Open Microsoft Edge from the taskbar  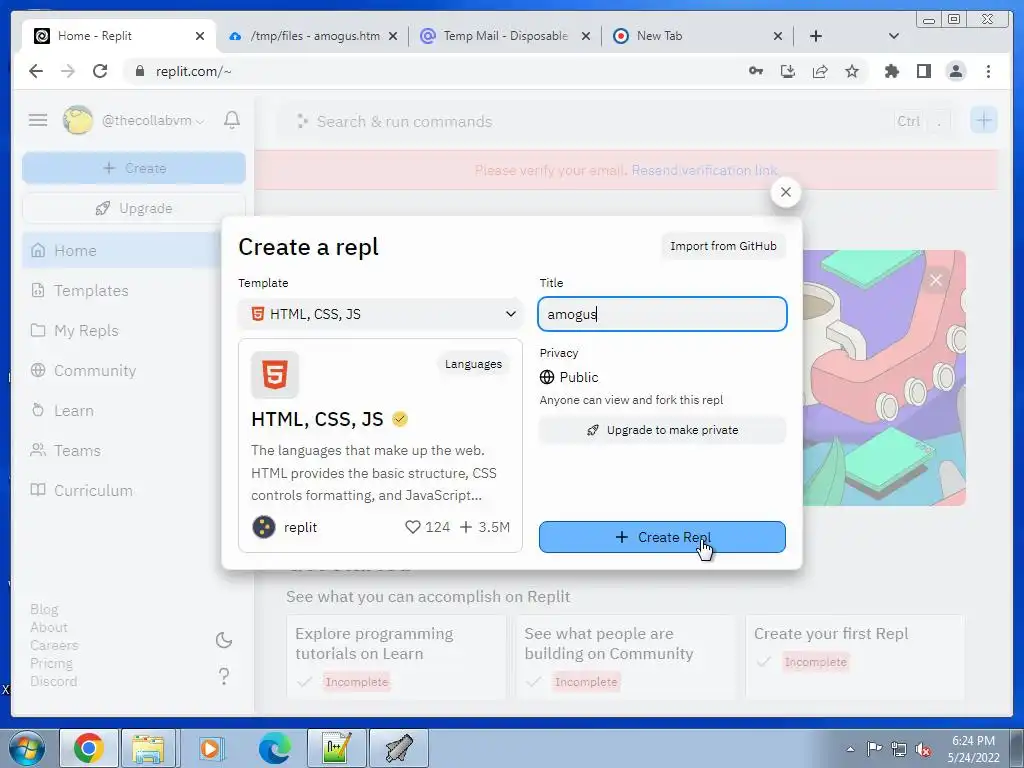(275, 748)
